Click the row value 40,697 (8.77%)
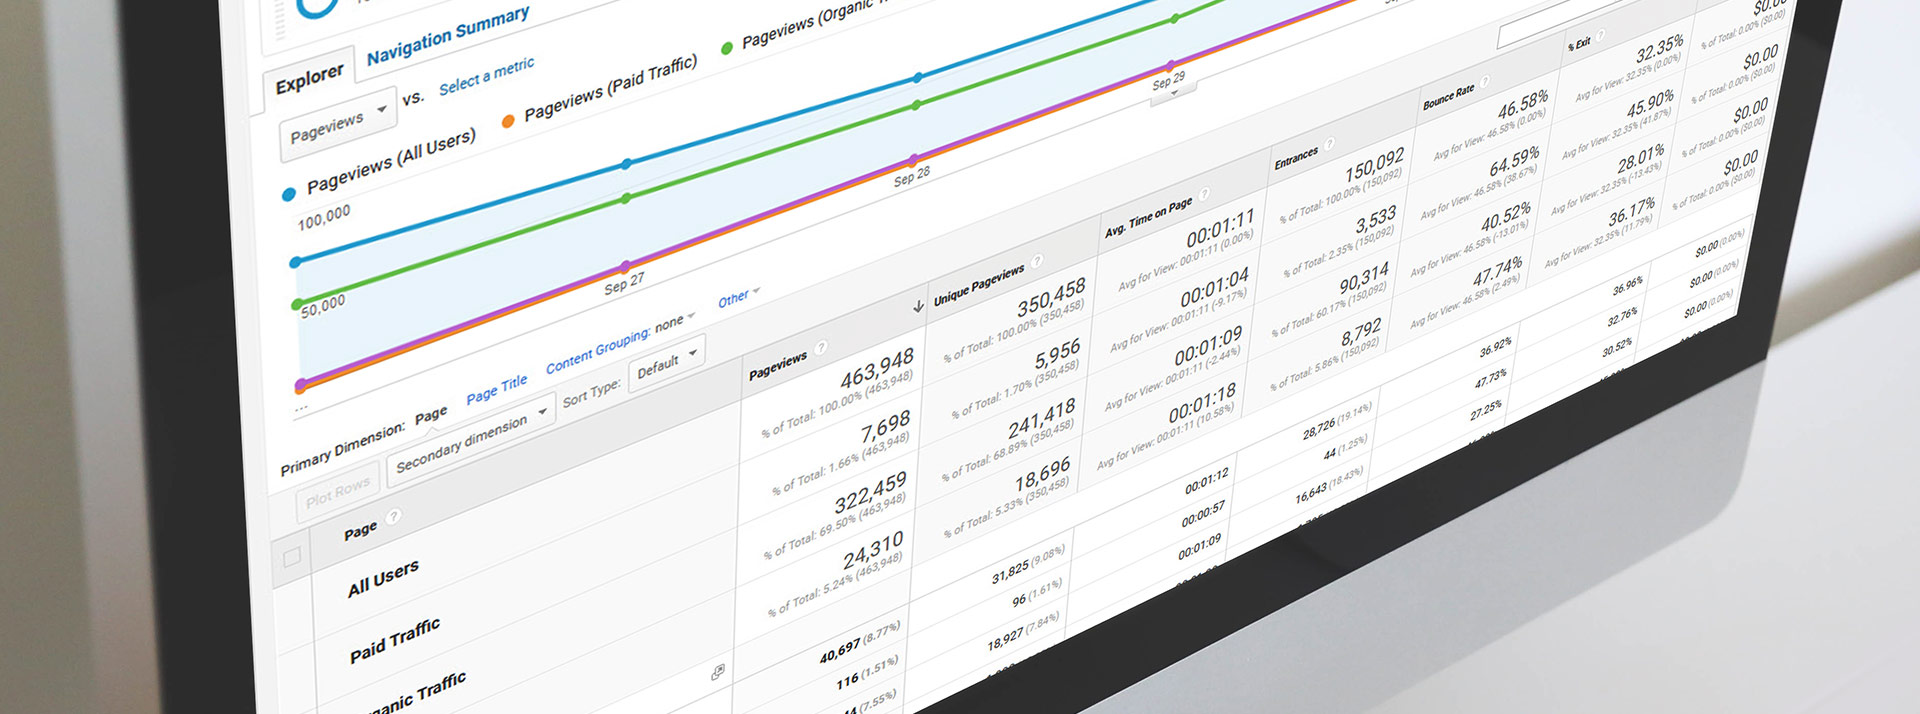Screen dimensions: 1920x714 [x=860, y=642]
